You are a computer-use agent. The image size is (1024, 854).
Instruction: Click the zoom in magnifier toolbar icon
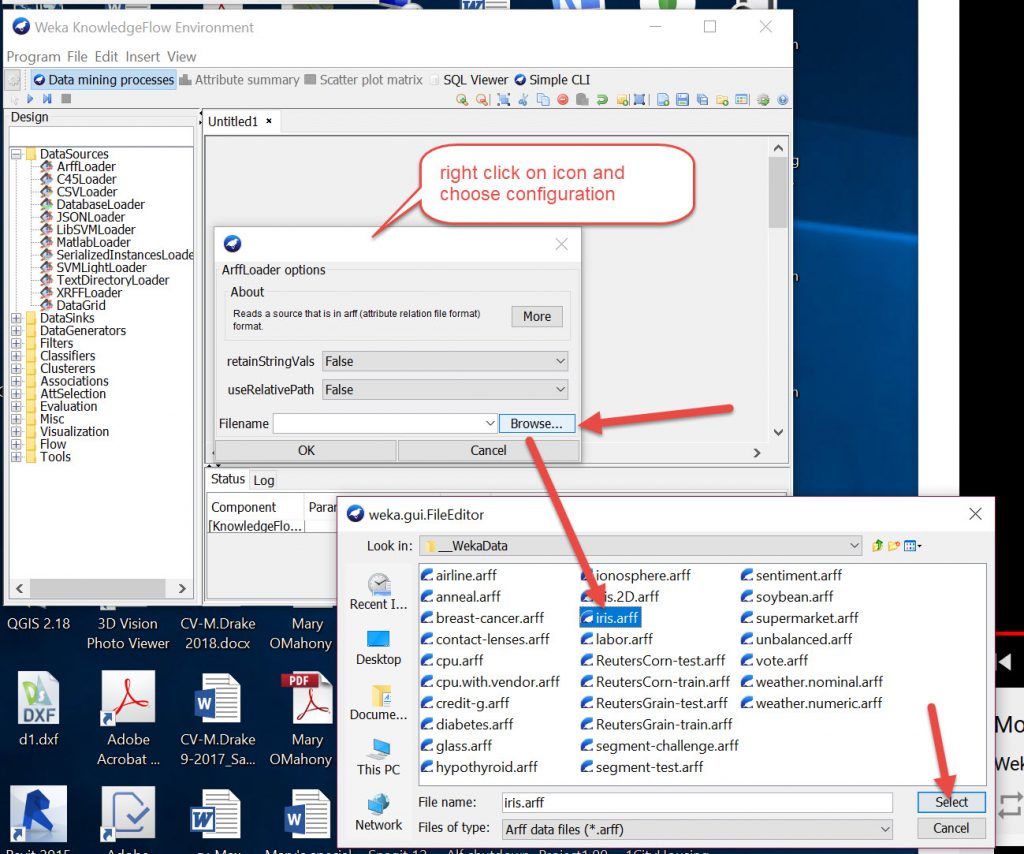coord(462,99)
